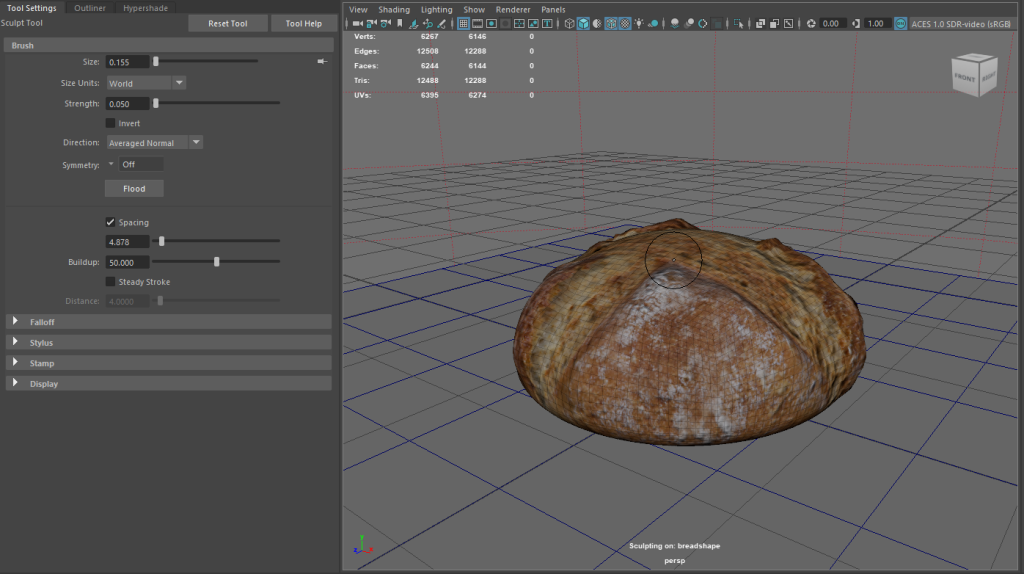Viewport: 1024px width, 574px height.
Task: Switch to wireframe shading cube icon
Action: 569,23
